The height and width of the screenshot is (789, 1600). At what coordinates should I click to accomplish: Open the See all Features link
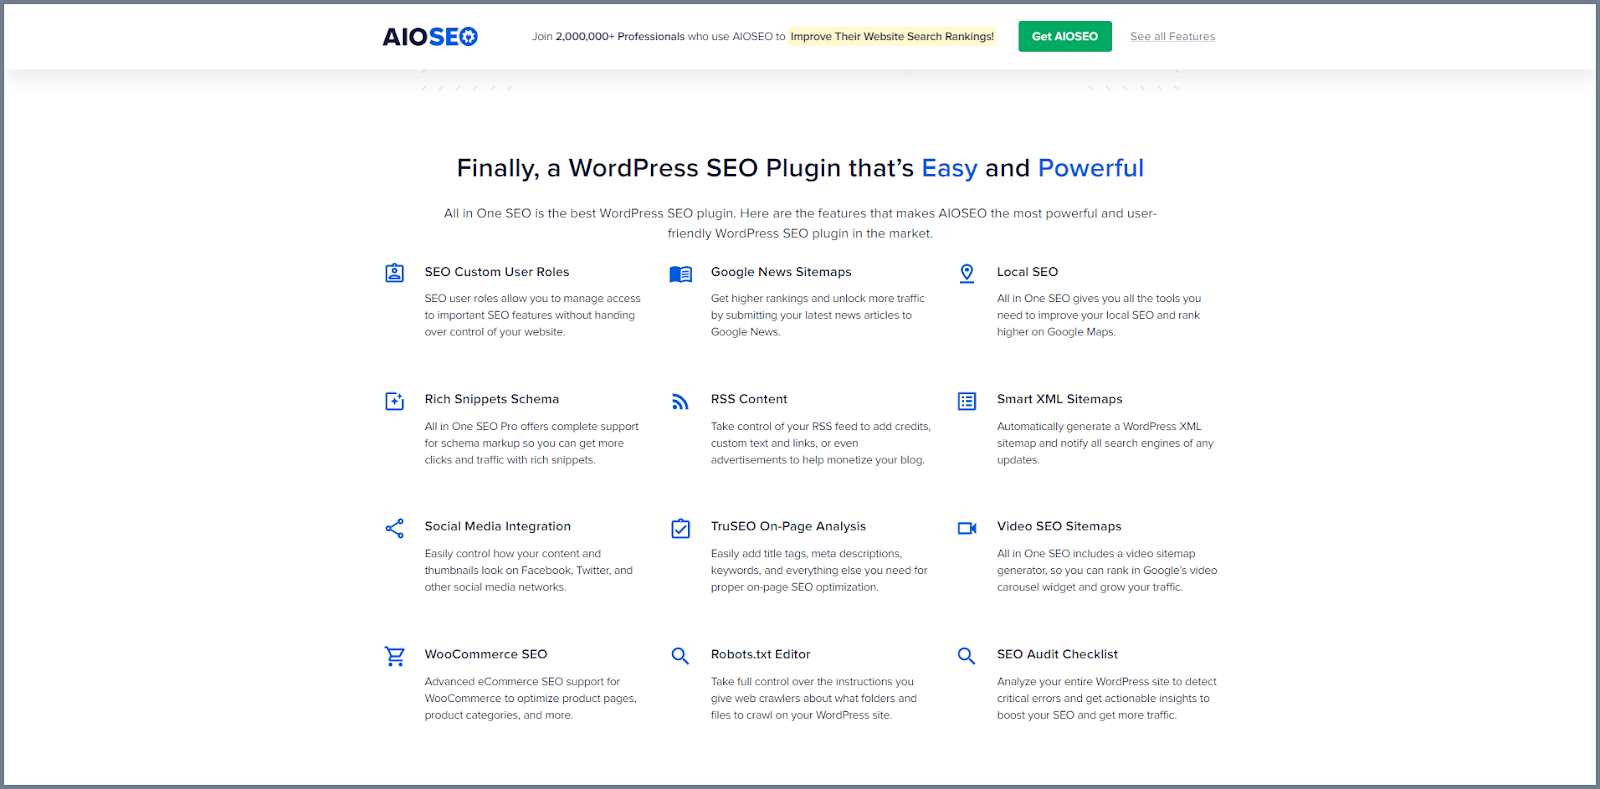point(1173,36)
